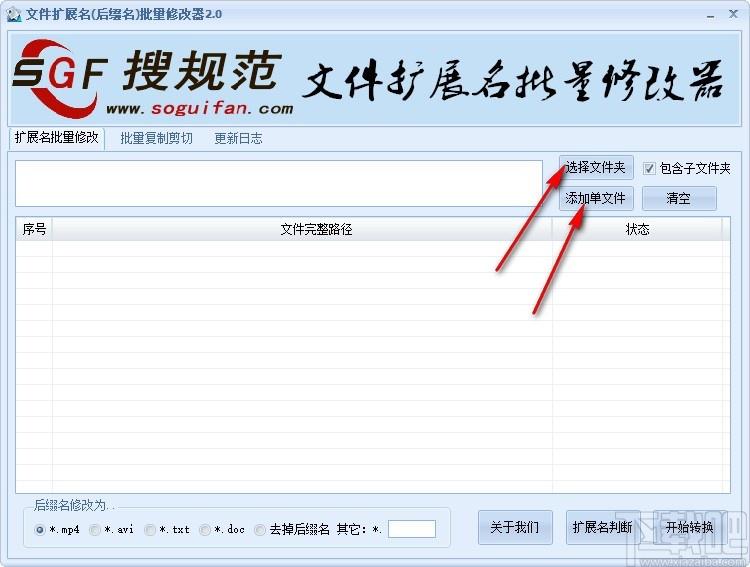Click the 序号 column header

(x=34, y=229)
